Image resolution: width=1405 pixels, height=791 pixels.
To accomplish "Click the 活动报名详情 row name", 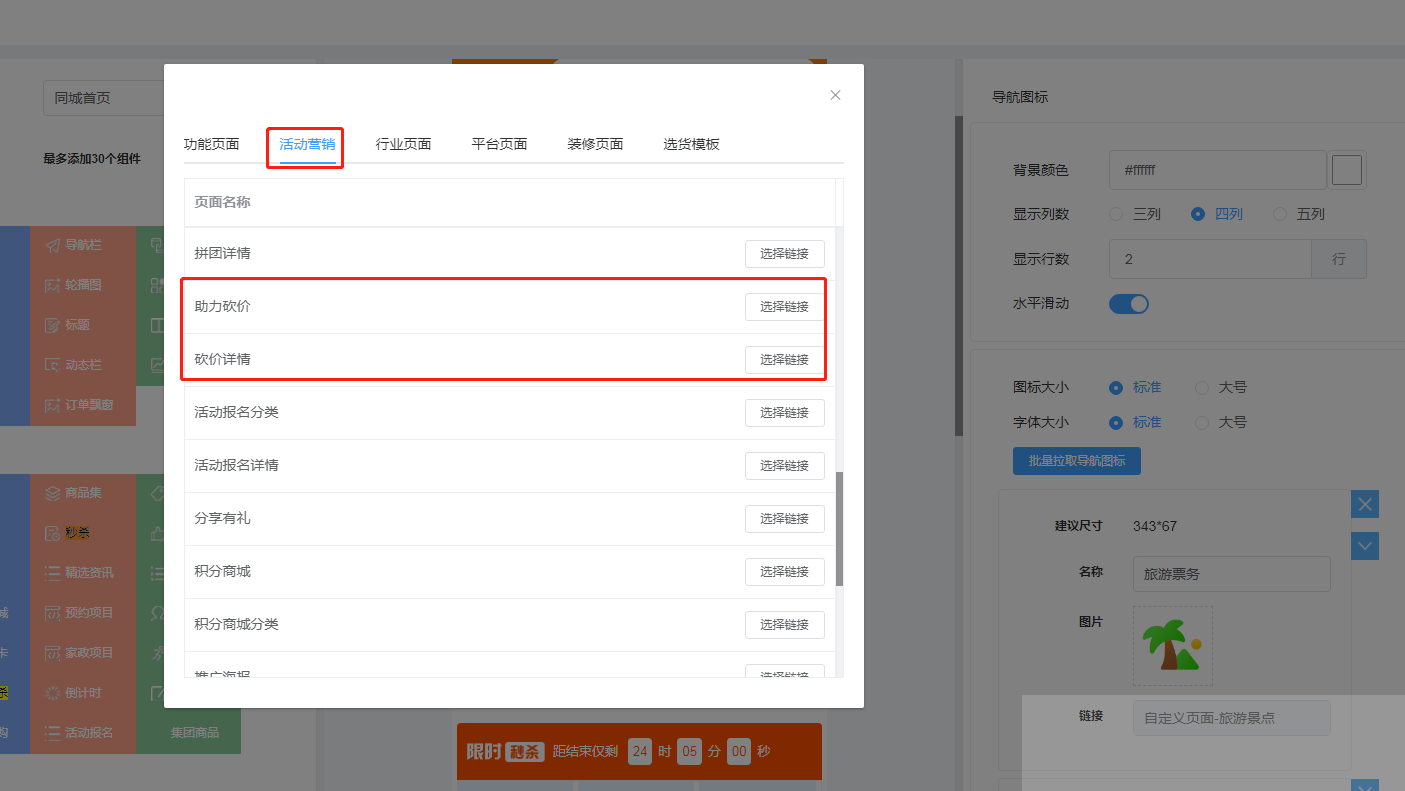I will pos(236,465).
